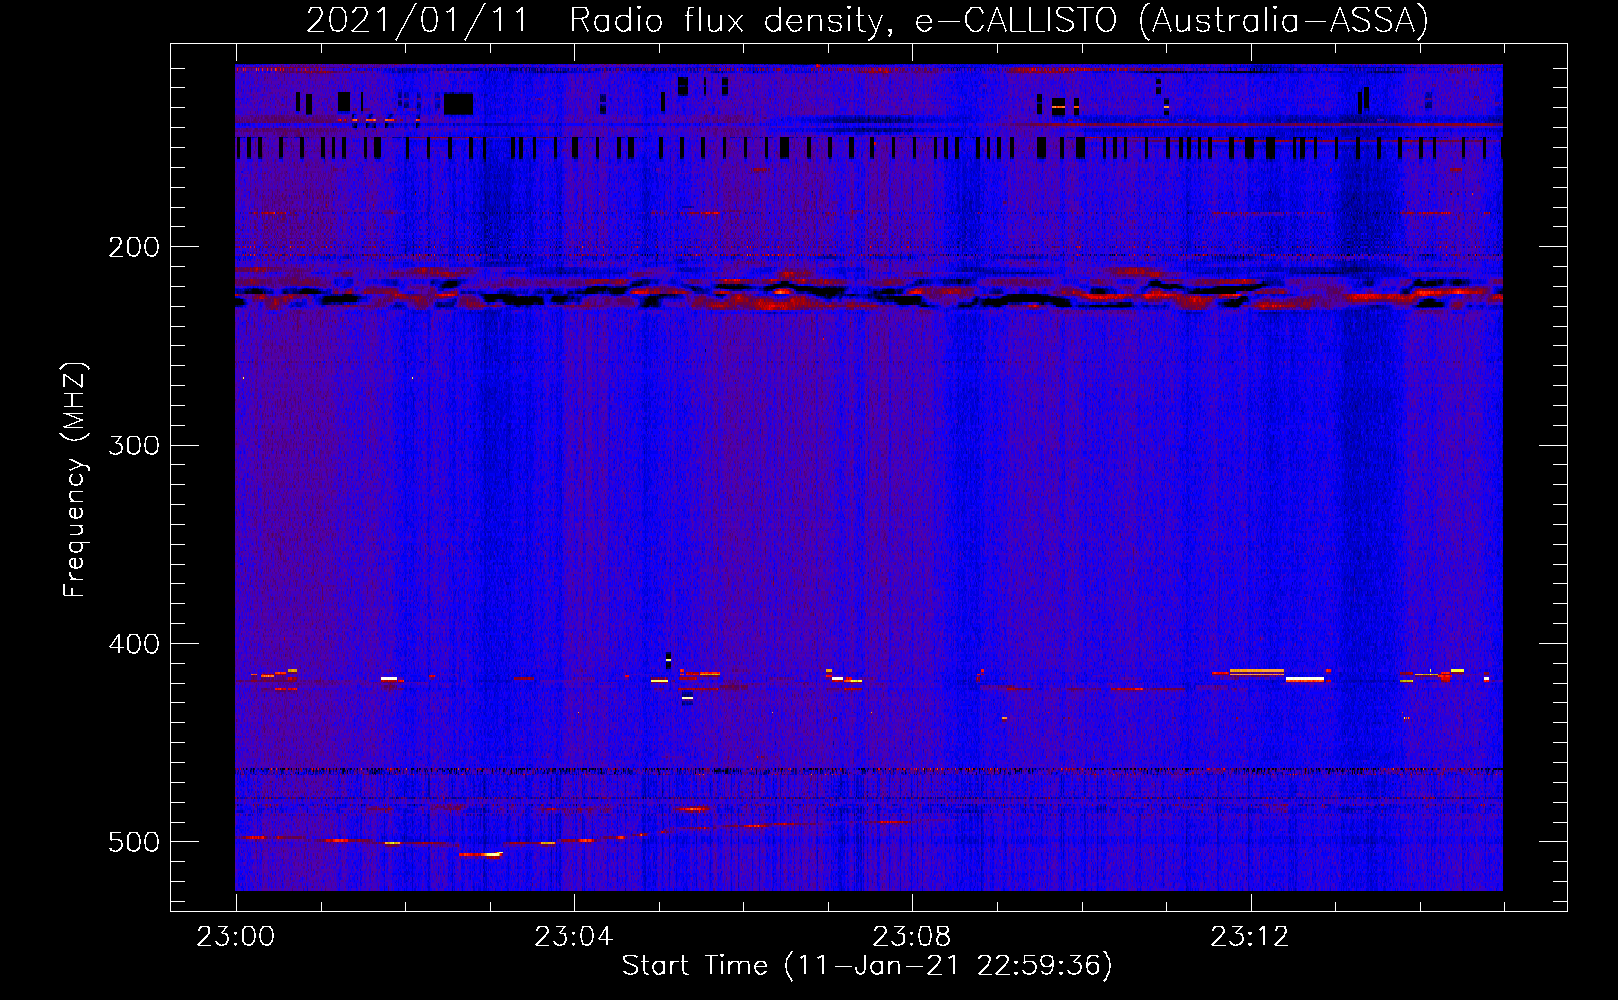Click the '500' frequency tick label
The width and height of the screenshot is (1618, 1000).
pos(134,842)
